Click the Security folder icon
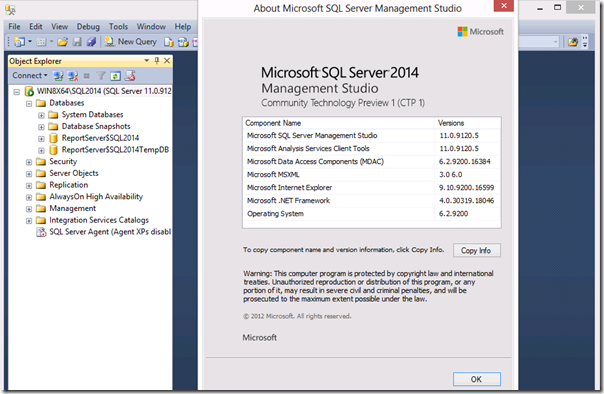Screen dimensions: 604x394 coord(41,161)
